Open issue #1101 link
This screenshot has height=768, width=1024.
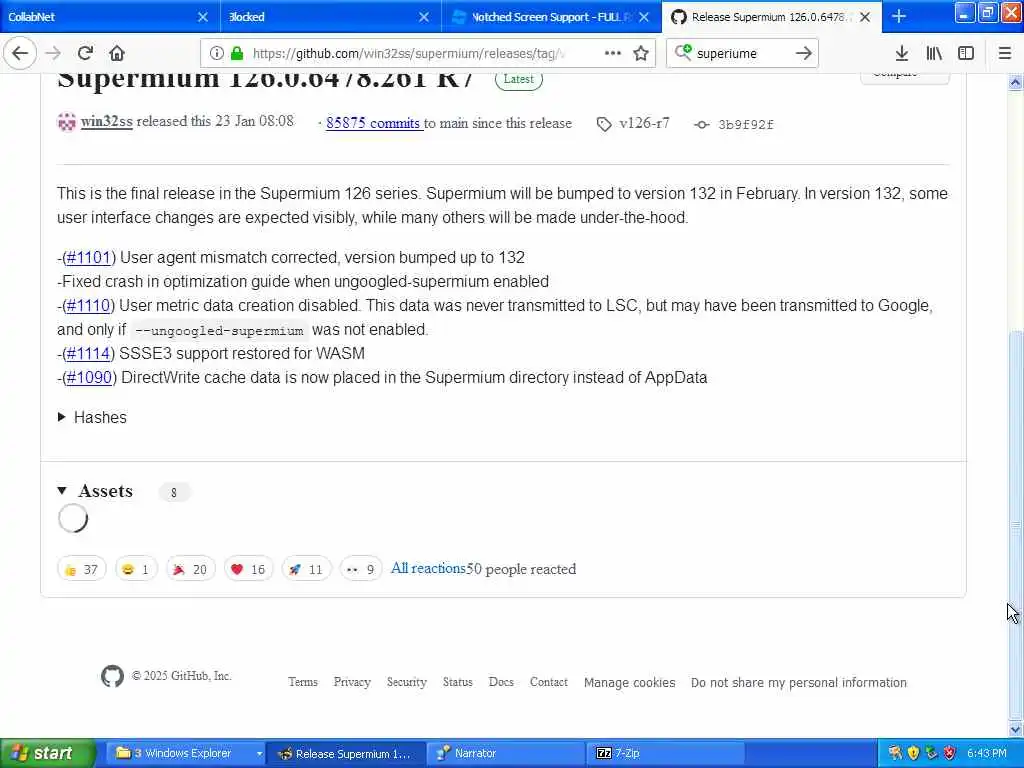89,257
